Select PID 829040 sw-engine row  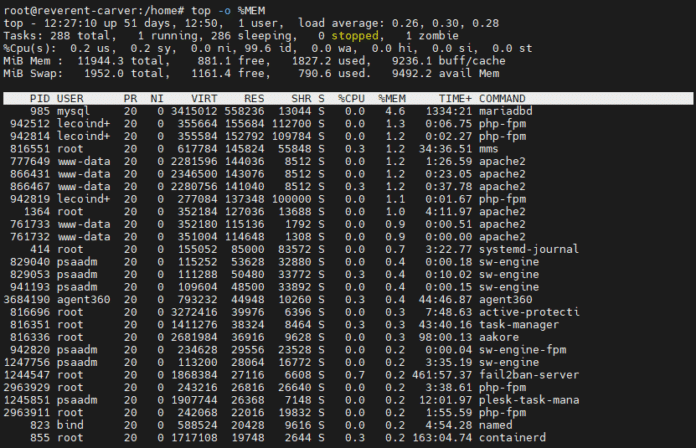348,262
